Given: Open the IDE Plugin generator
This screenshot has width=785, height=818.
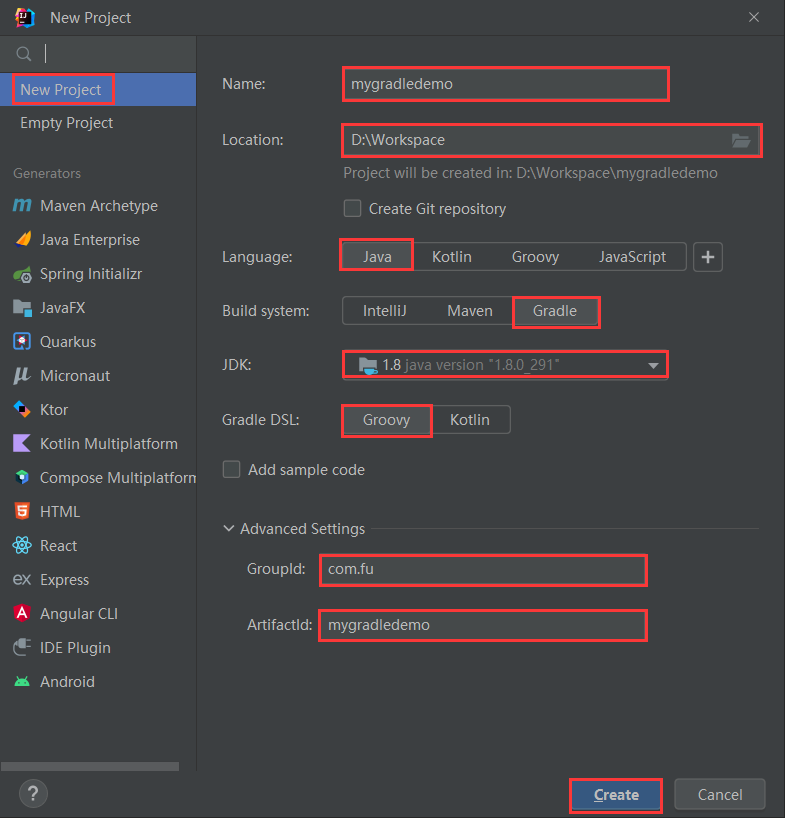Looking at the screenshot, I should [98, 647].
